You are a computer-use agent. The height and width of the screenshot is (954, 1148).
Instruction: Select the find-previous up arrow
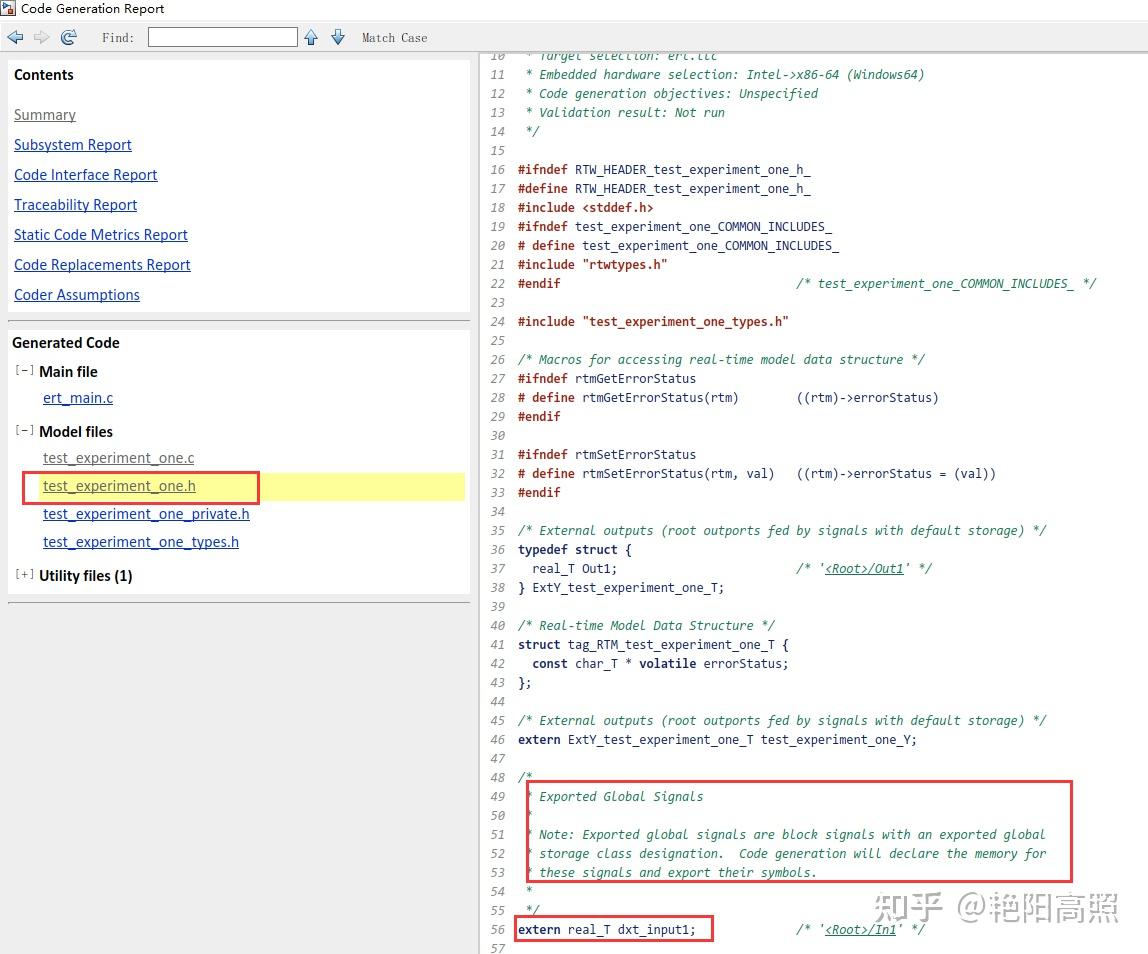tap(311, 37)
